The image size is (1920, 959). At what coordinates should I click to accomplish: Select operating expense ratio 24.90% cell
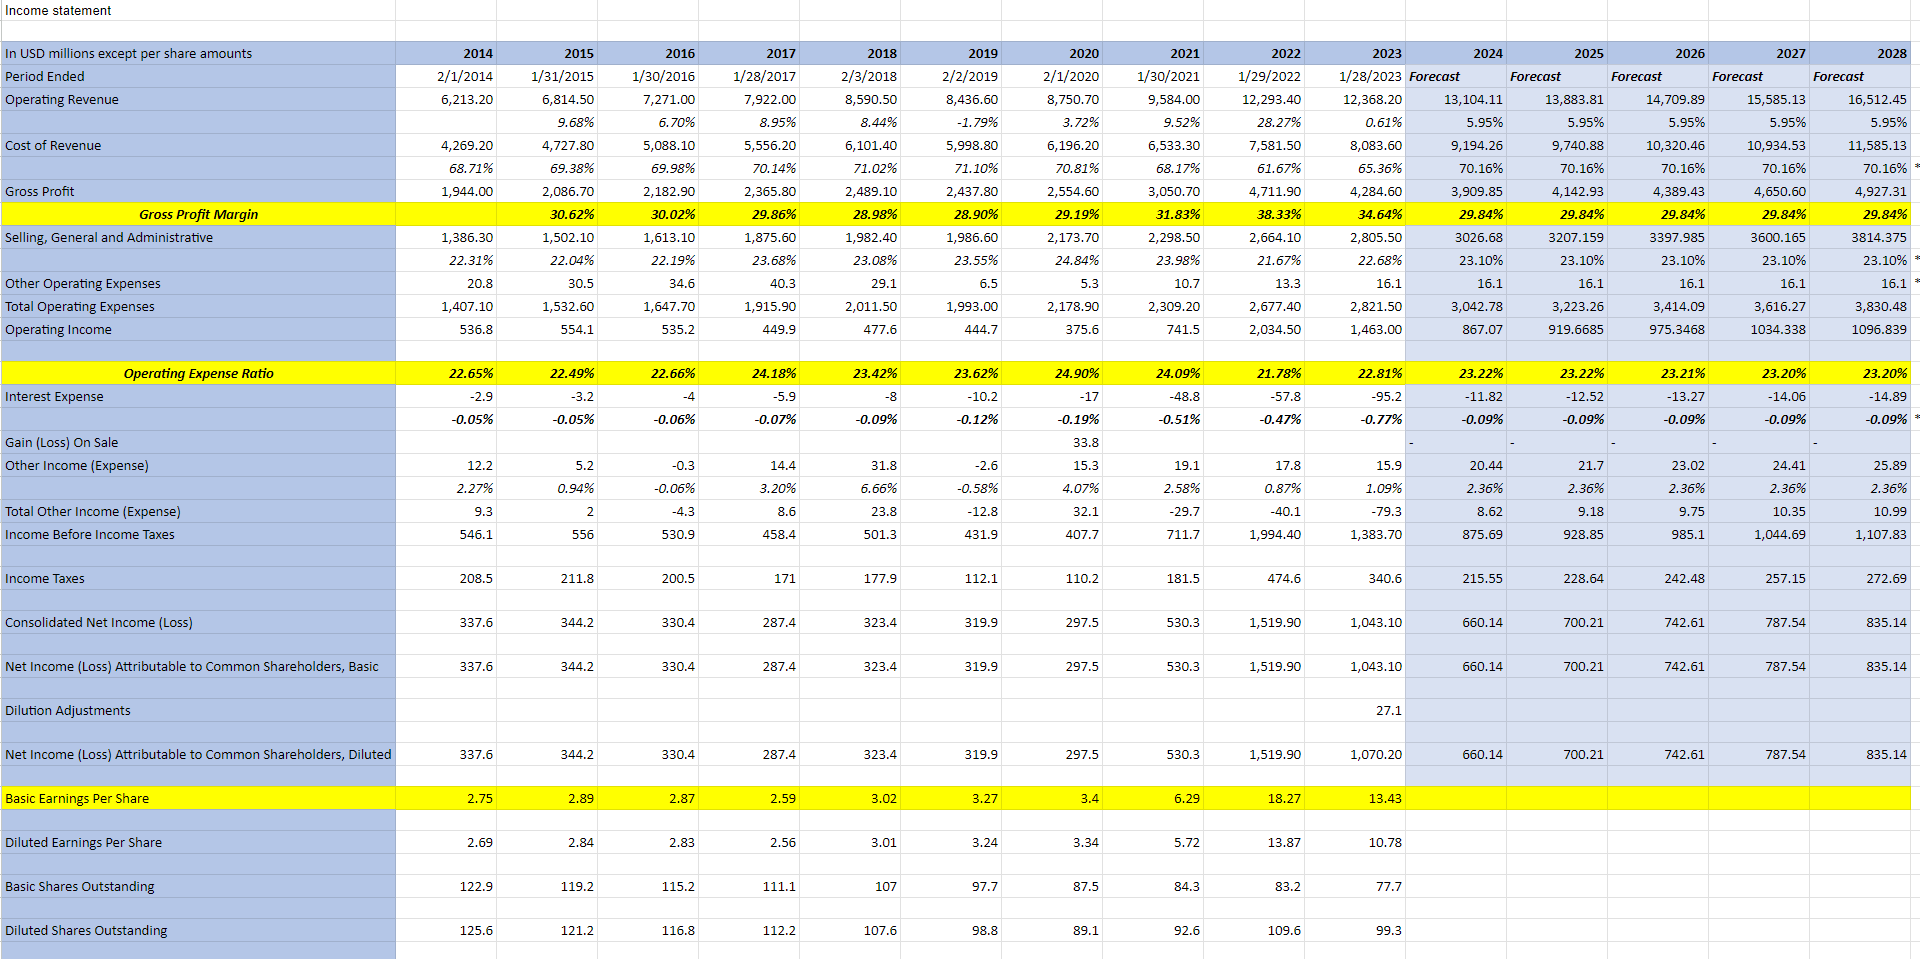click(1052, 374)
